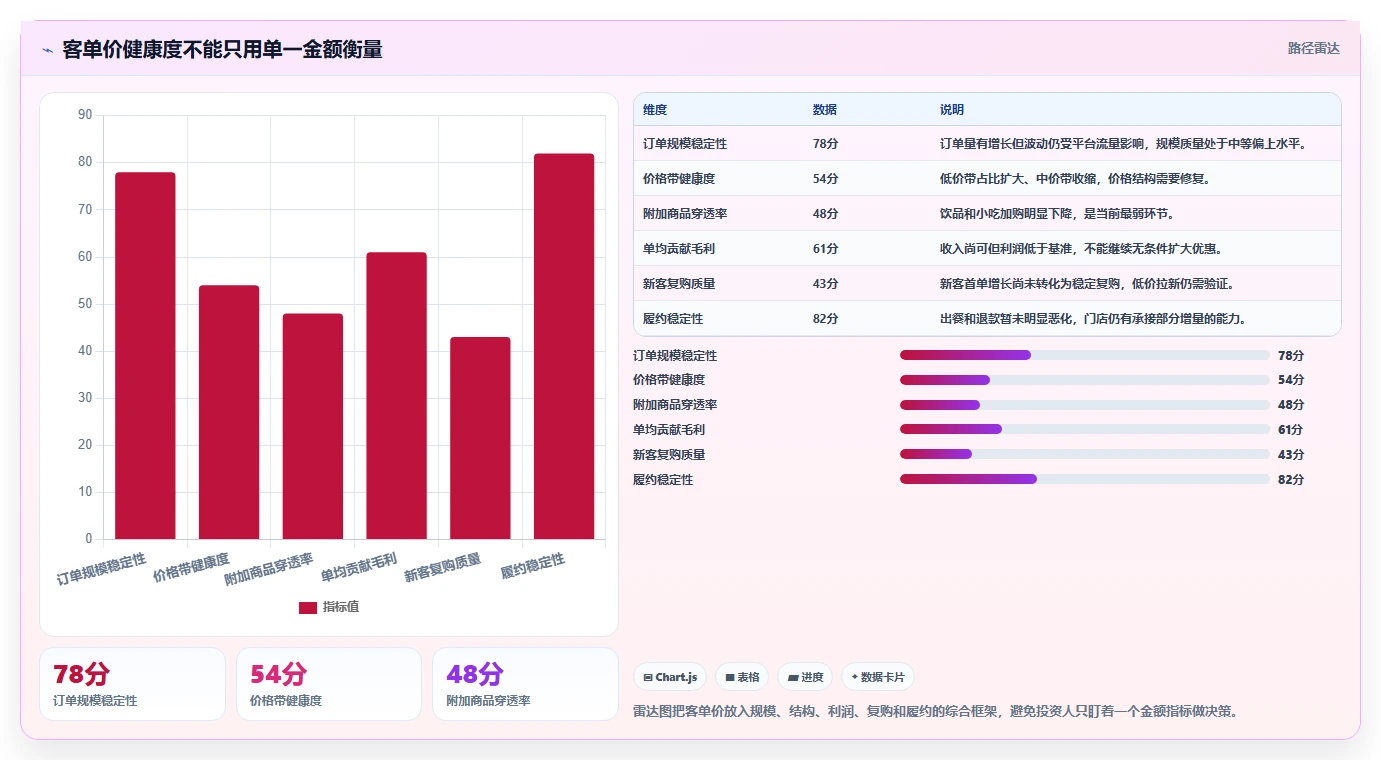Click the footnote starting 雷达图把客单价
The image size is (1381, 760).
(x=936, y=712)
